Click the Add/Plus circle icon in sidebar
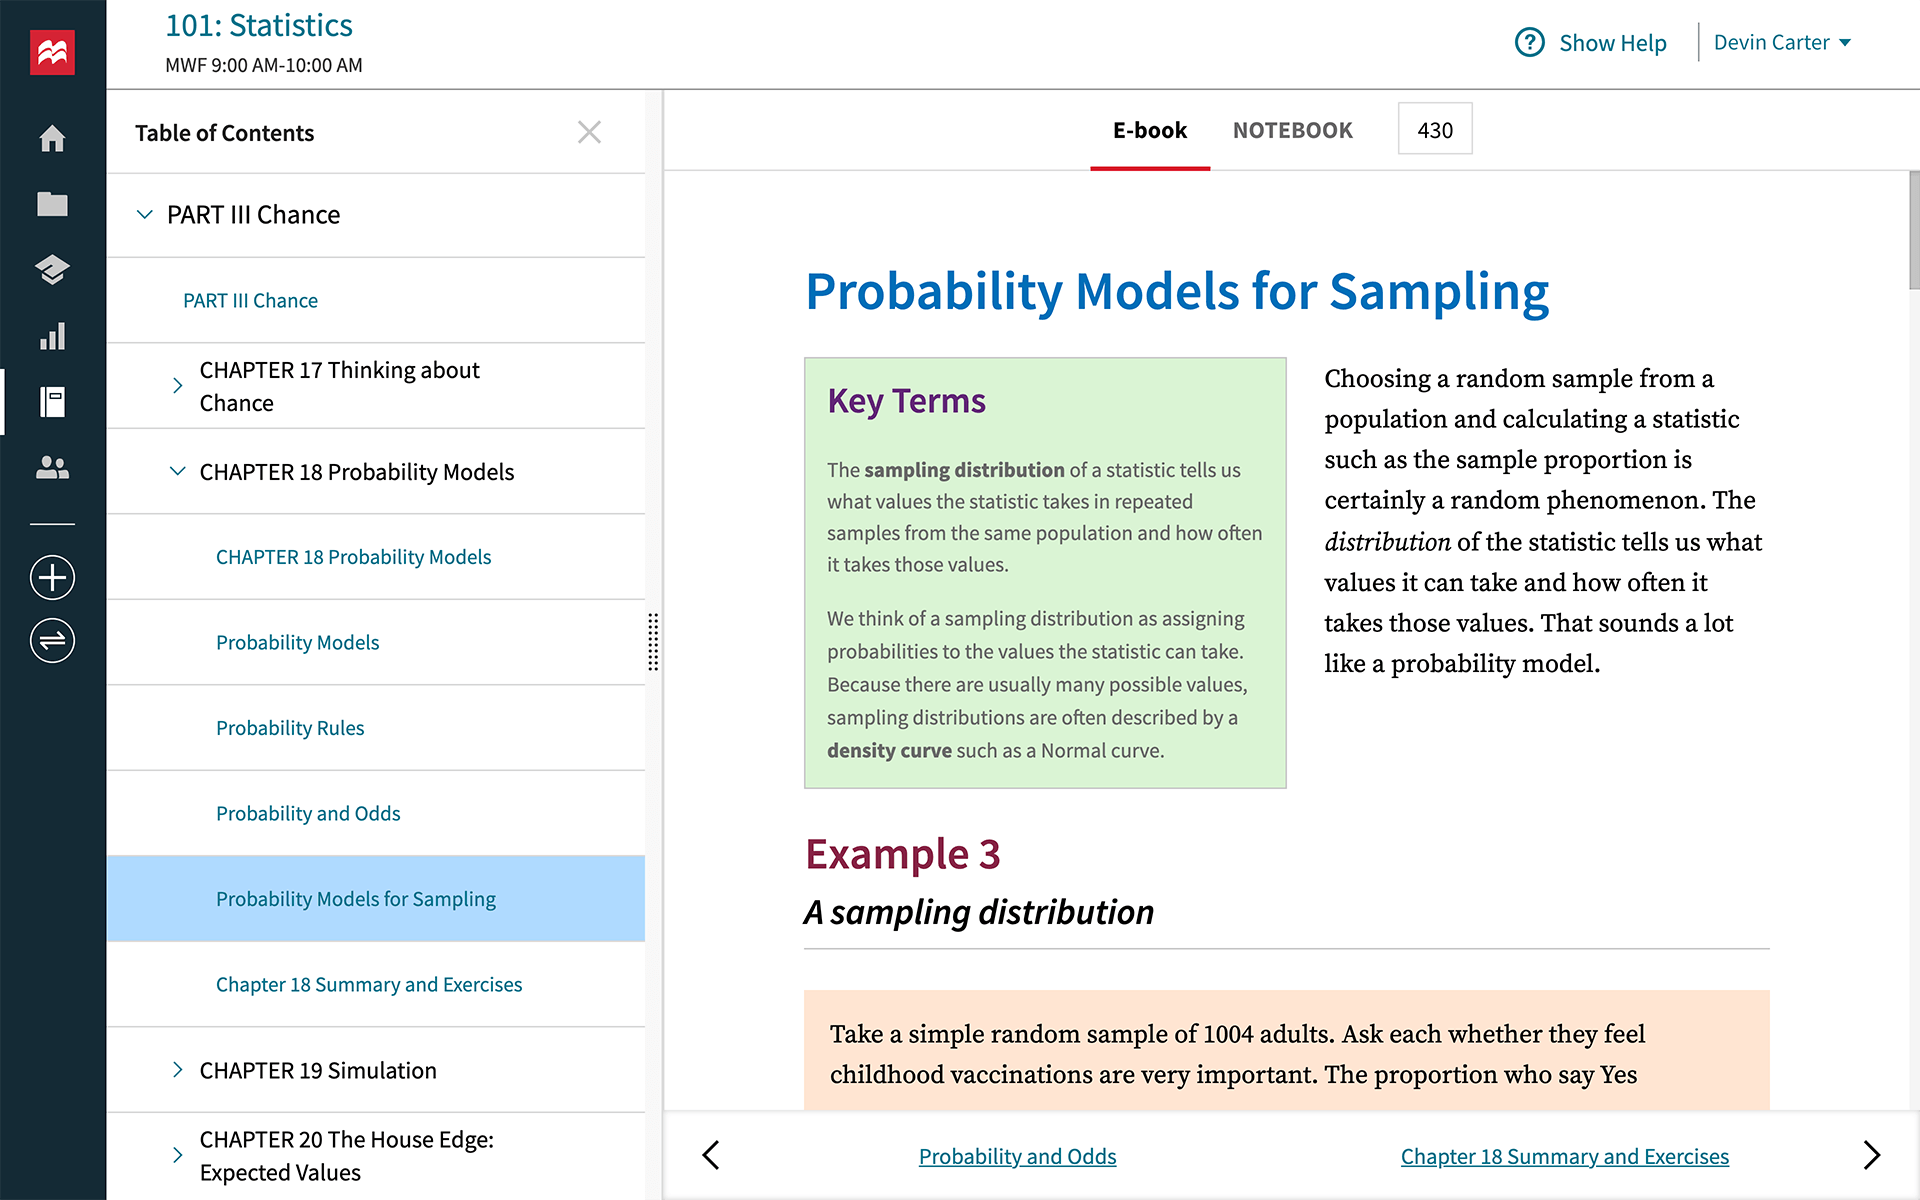Screen dimensions: 1920x1200 53,578
